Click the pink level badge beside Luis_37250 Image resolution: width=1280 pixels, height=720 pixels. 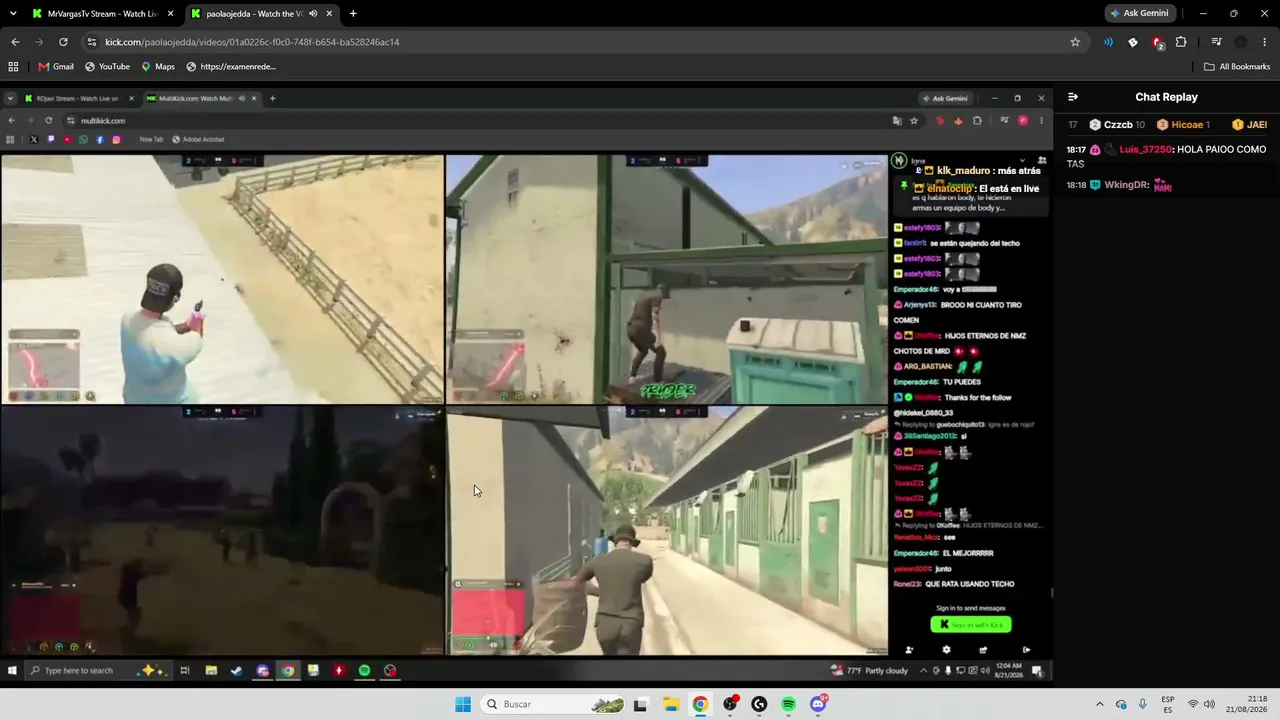(1095, 150)
